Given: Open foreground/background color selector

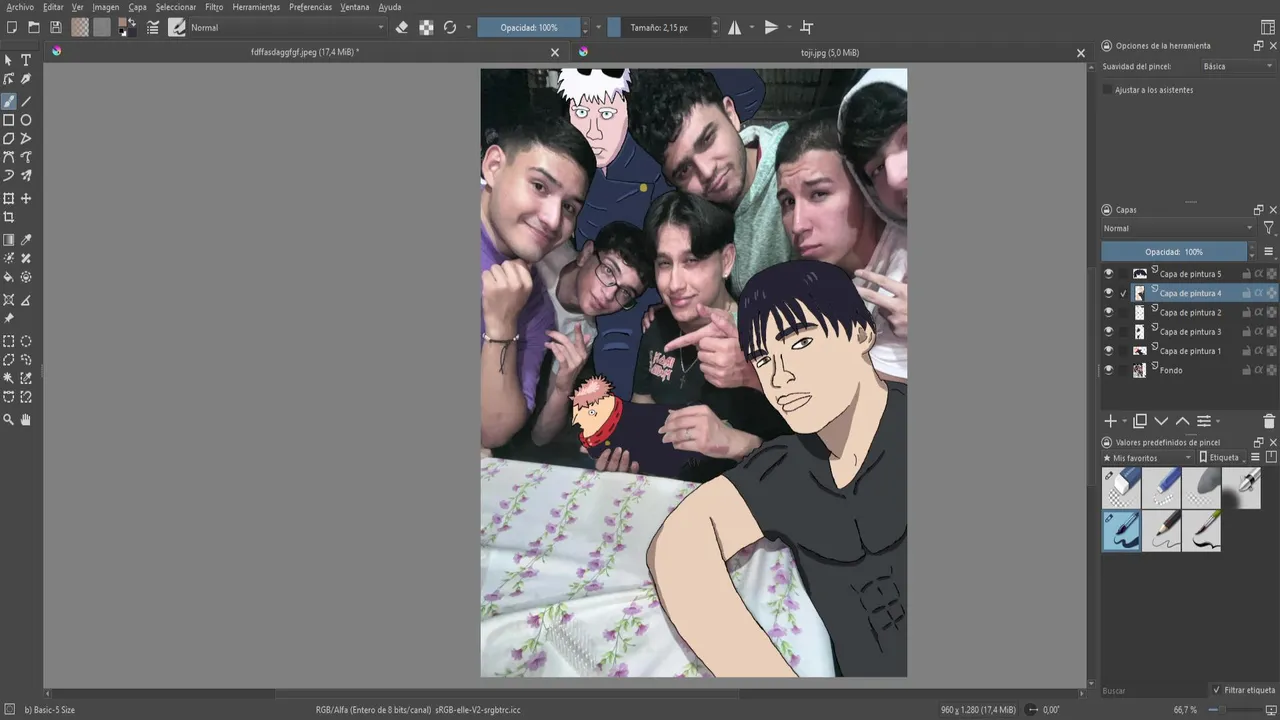Looking at the screenshot, I should click(x=127, y=27).
